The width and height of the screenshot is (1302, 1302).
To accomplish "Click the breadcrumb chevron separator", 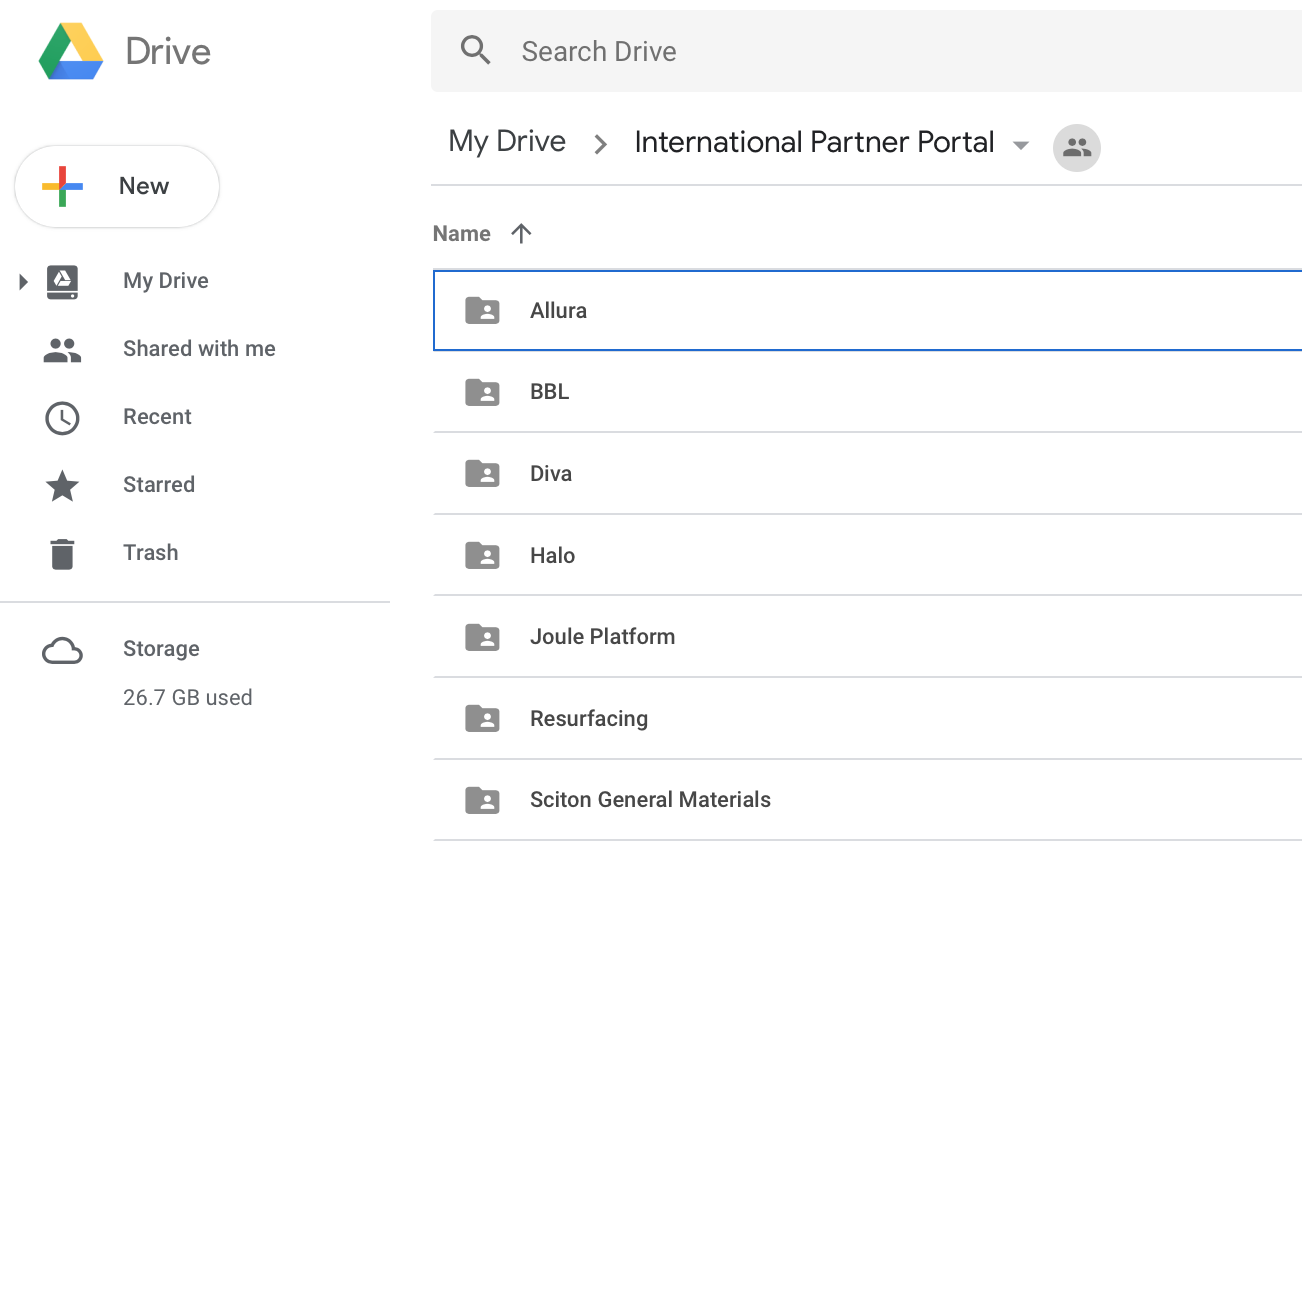I will pyautogui.click(x=601, y=145).
